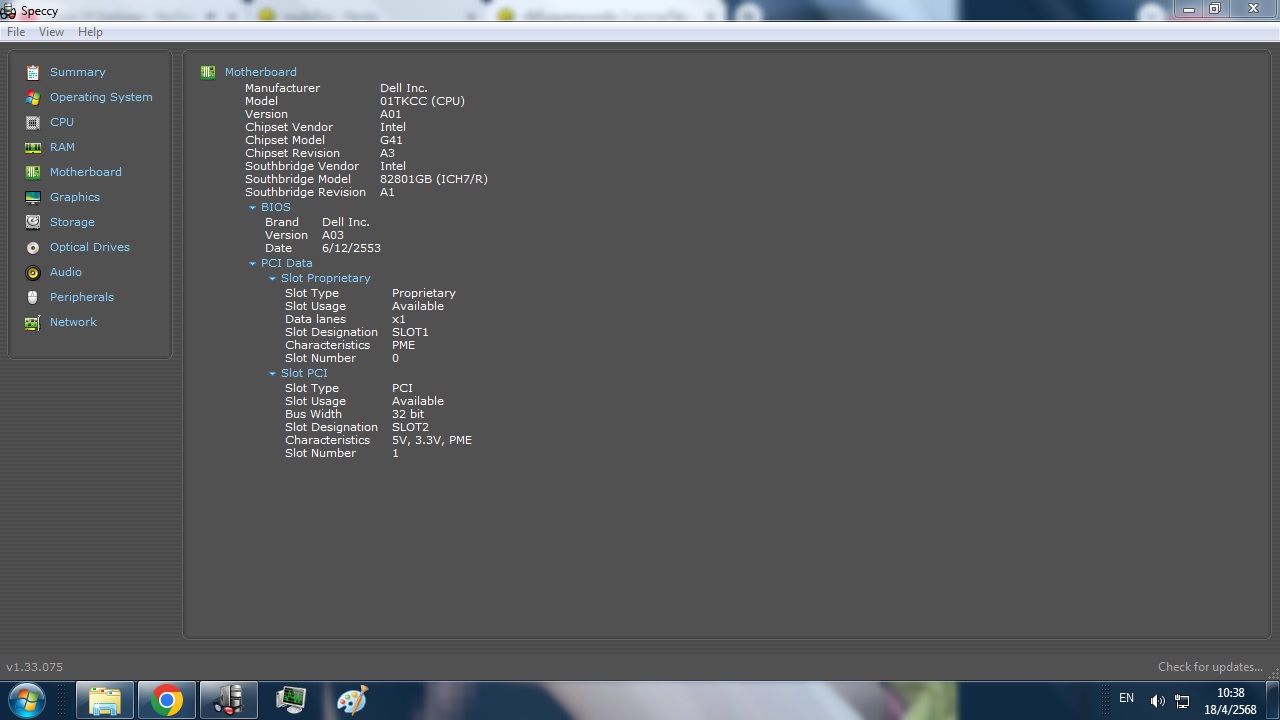Click the Motherboard heading text
Image resolution: width=1280 pixels, height=720 pixels.
pyautogui.click(x=260, y=72)
